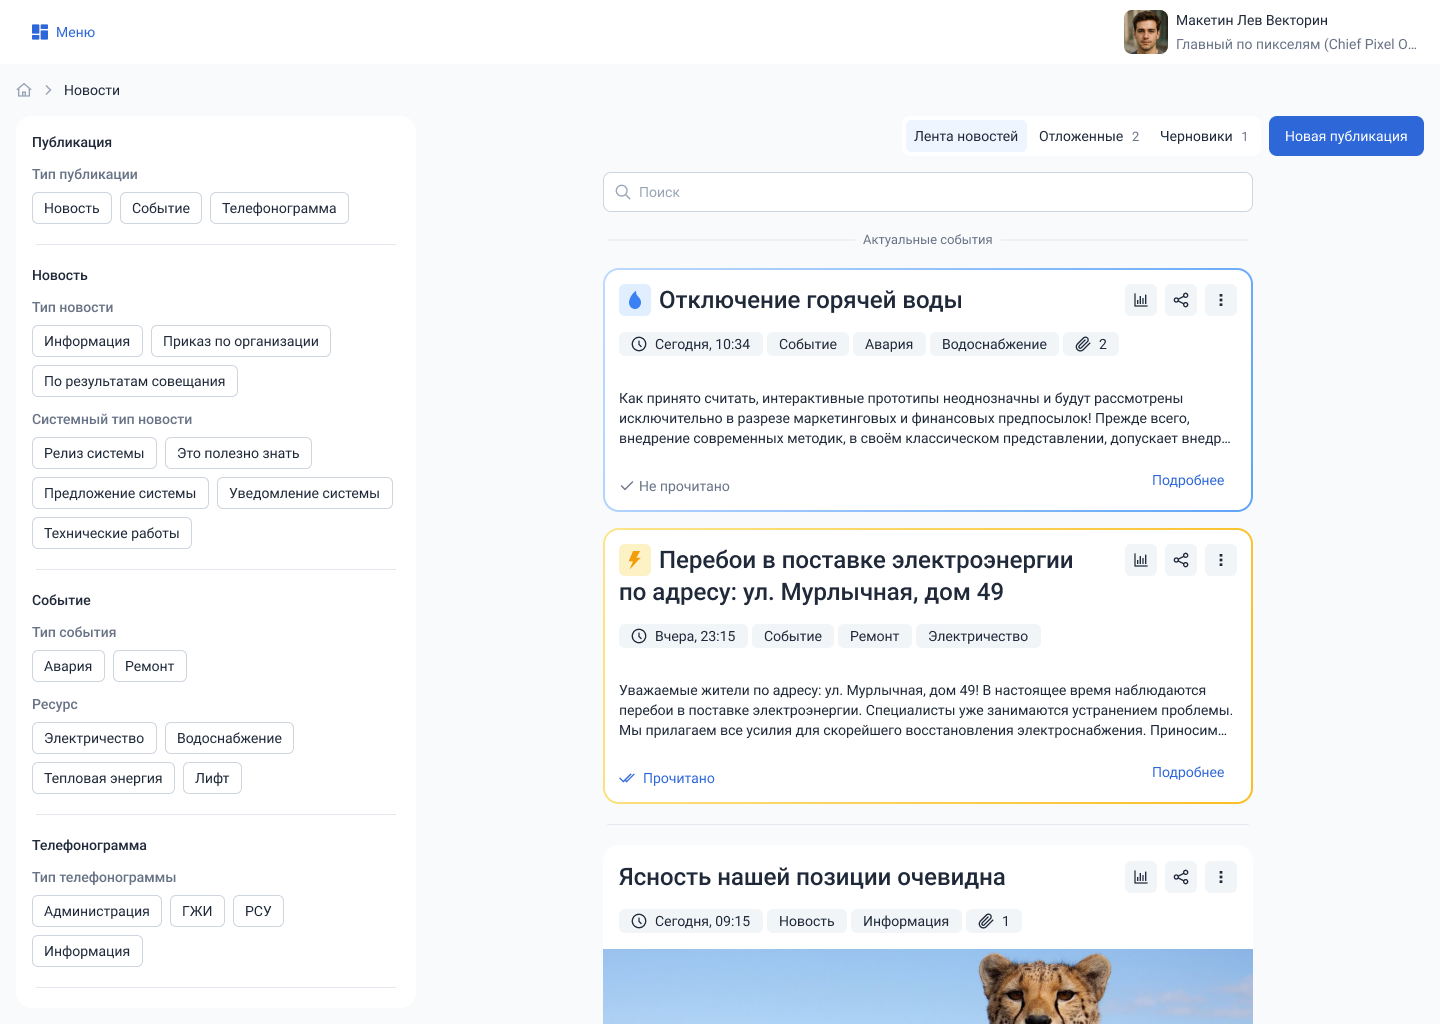
Task: Click Новость tag on Ясность нашей позиции card
Action: pyautogui.click(x=807, y=921)
